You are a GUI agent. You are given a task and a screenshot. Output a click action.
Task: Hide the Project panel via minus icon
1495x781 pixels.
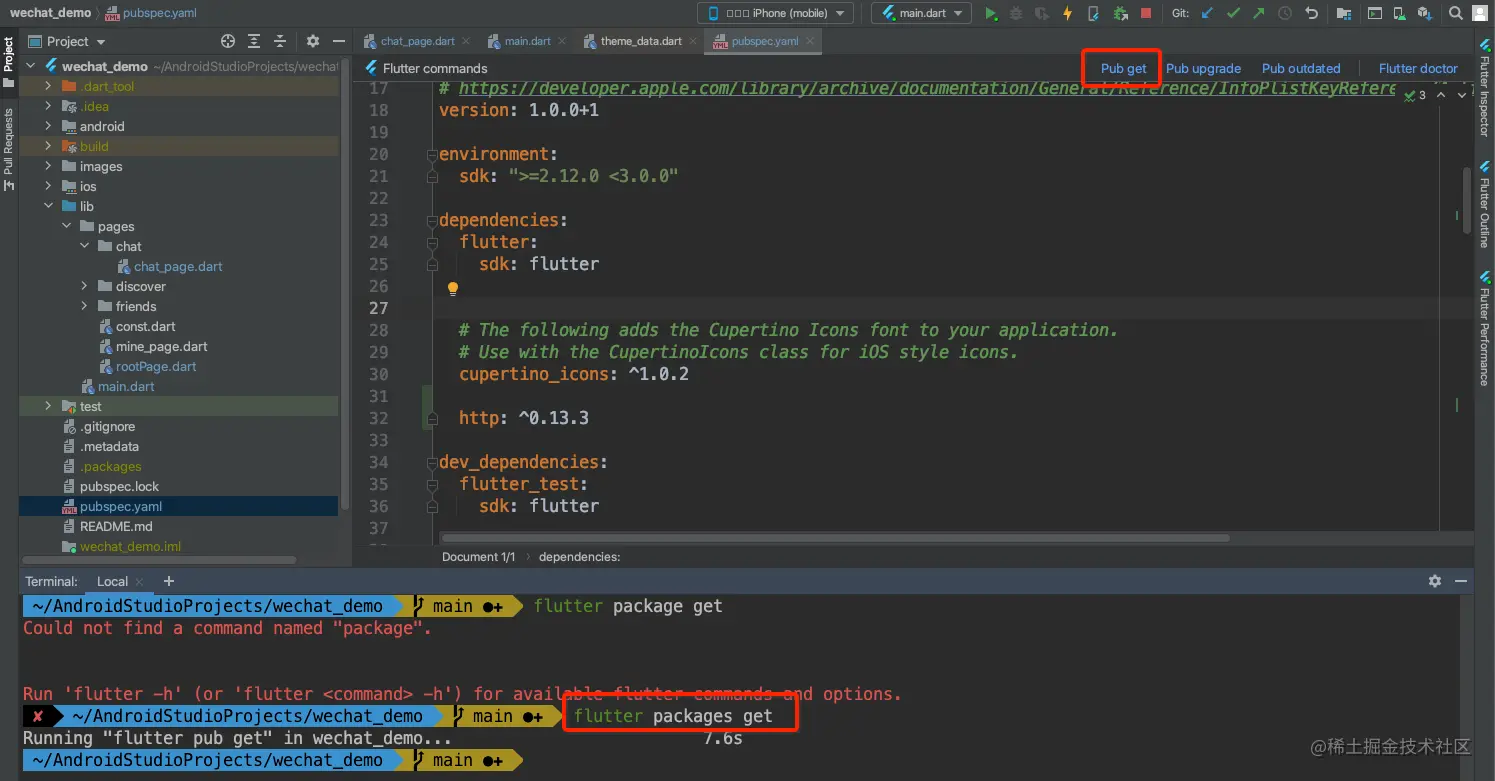(339, 41)
